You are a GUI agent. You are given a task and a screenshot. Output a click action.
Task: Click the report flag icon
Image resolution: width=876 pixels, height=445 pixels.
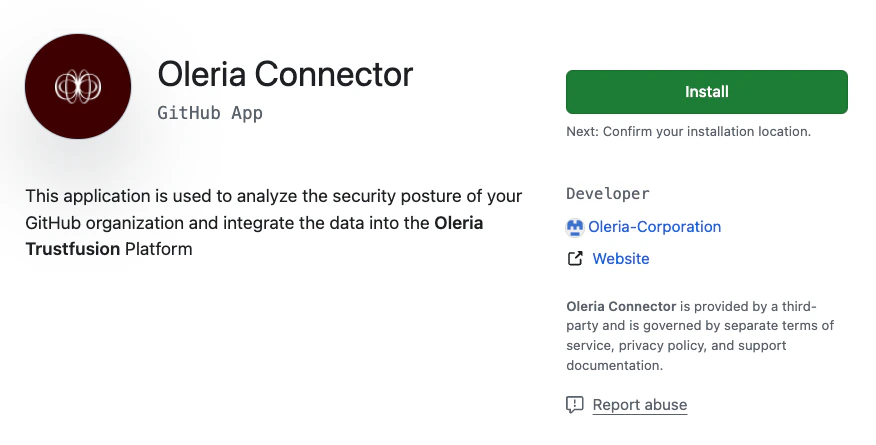[x=575, y=405]
